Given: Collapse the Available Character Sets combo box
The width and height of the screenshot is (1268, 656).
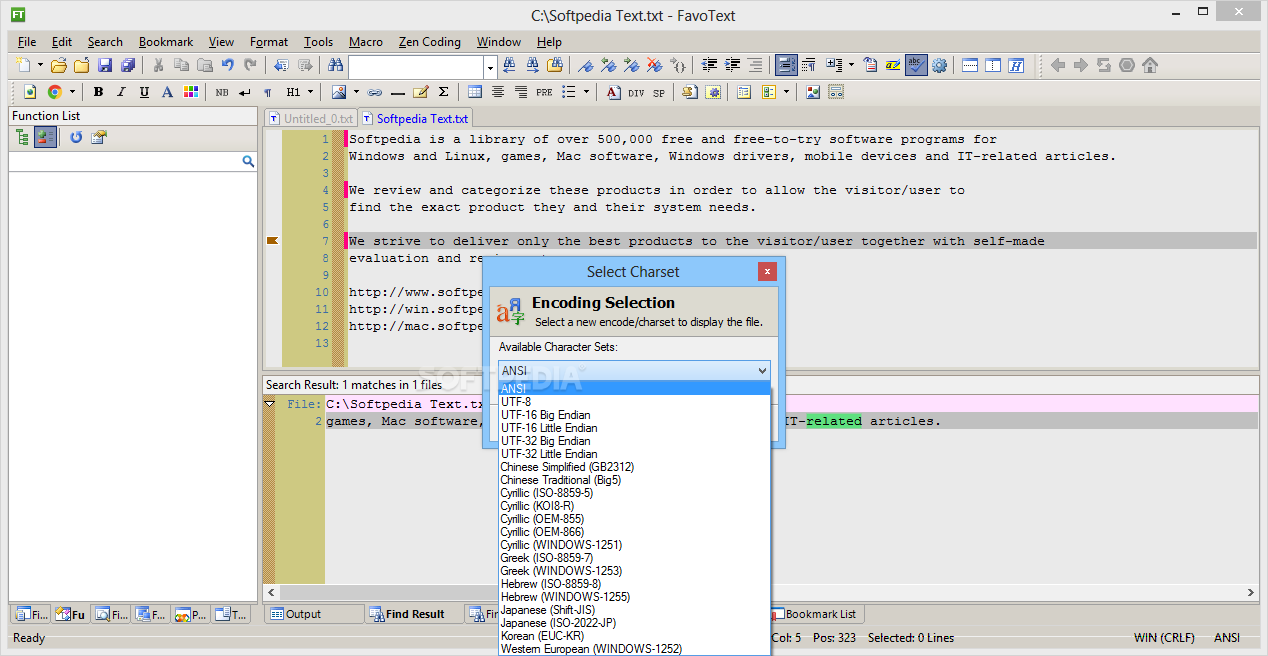Looking at the screenshot, I should coord(761,371).
